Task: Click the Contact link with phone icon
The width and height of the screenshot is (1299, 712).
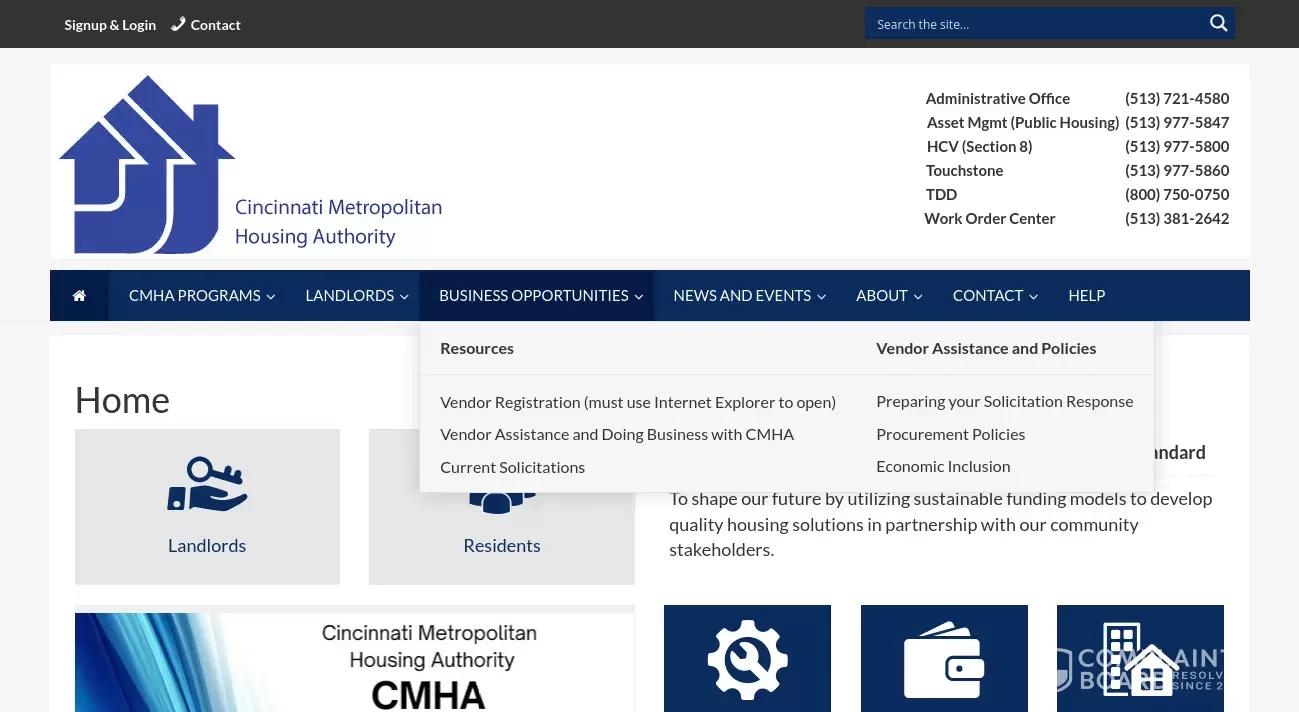Action: [206, 25]
